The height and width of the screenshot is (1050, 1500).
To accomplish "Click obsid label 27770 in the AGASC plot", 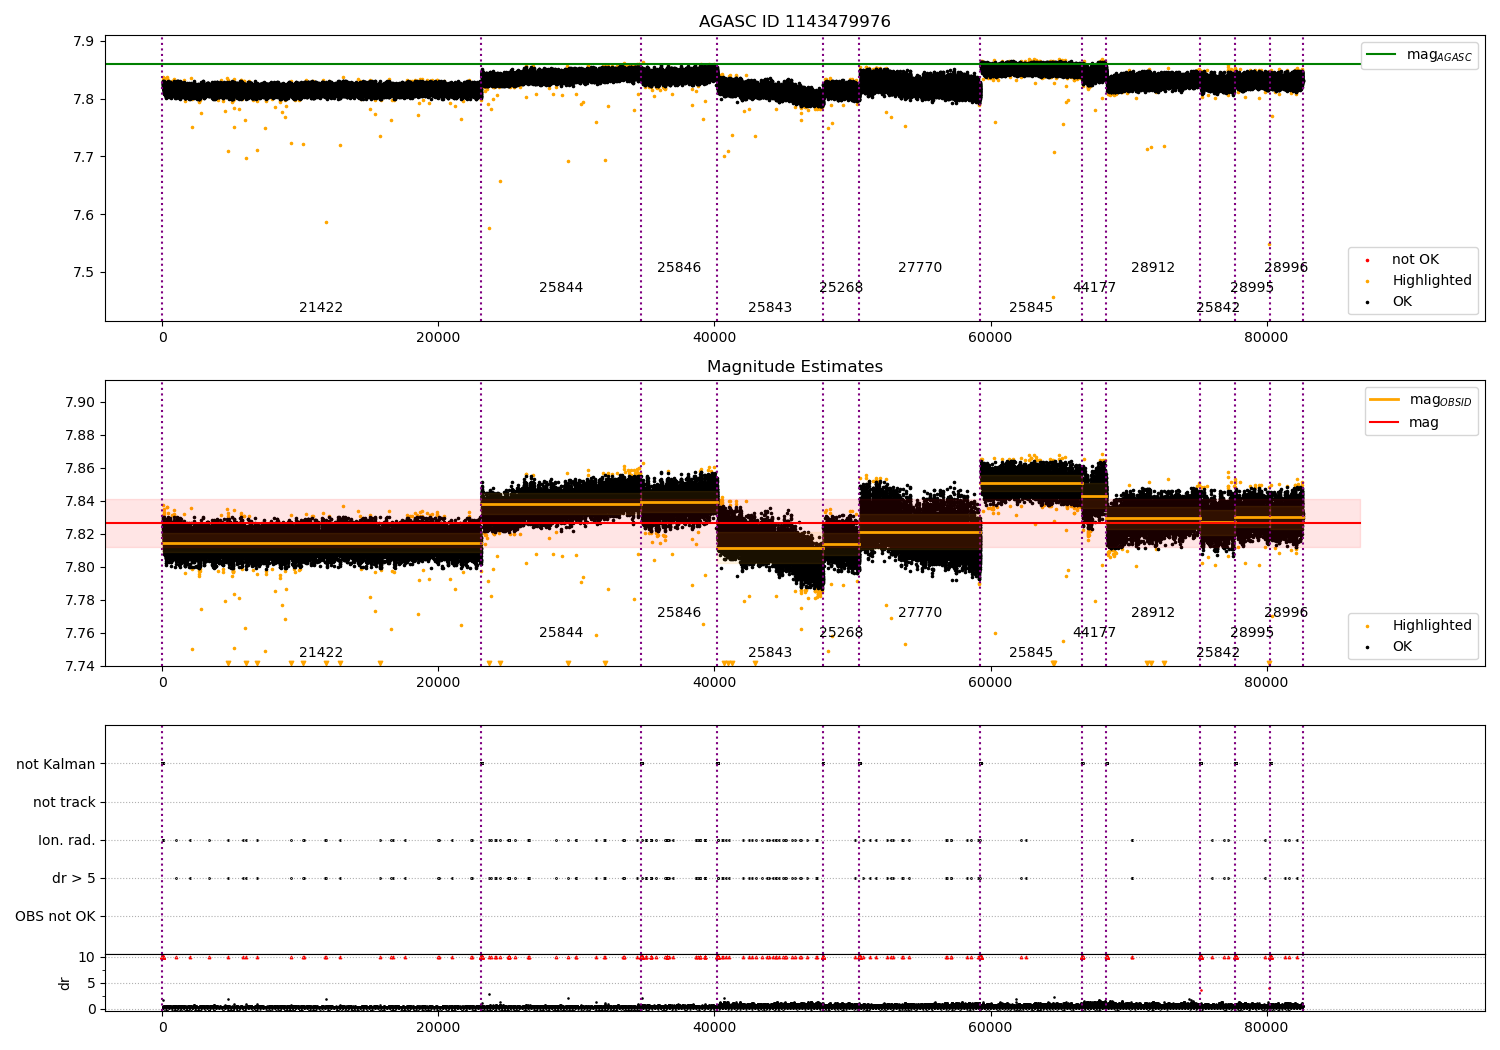I will [920, 268].
